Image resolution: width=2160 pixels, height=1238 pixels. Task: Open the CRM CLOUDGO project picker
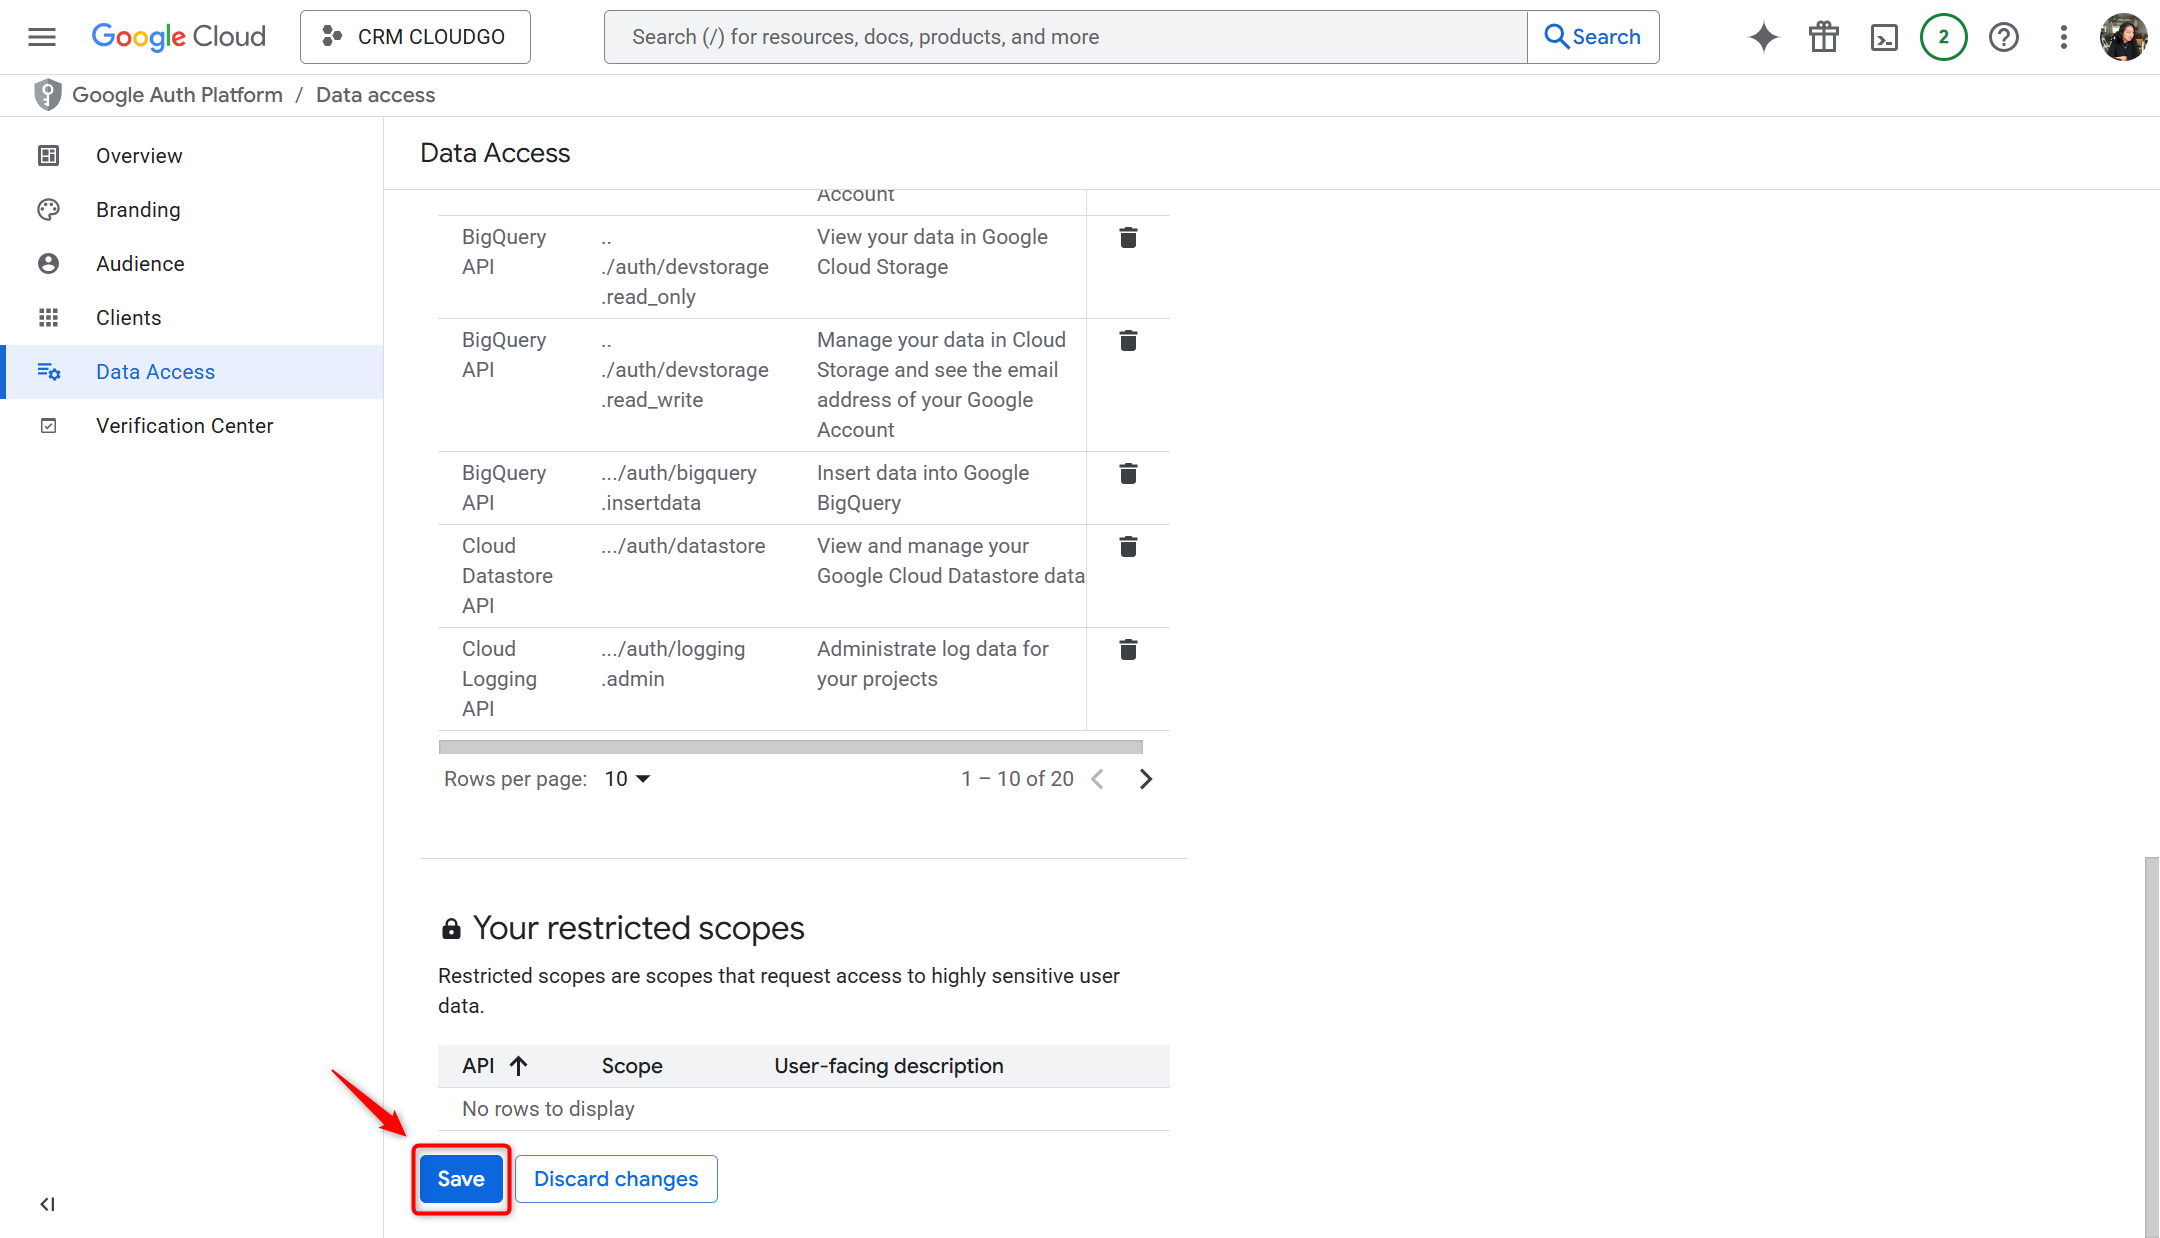pyautogui.click(x=414, y=36)
